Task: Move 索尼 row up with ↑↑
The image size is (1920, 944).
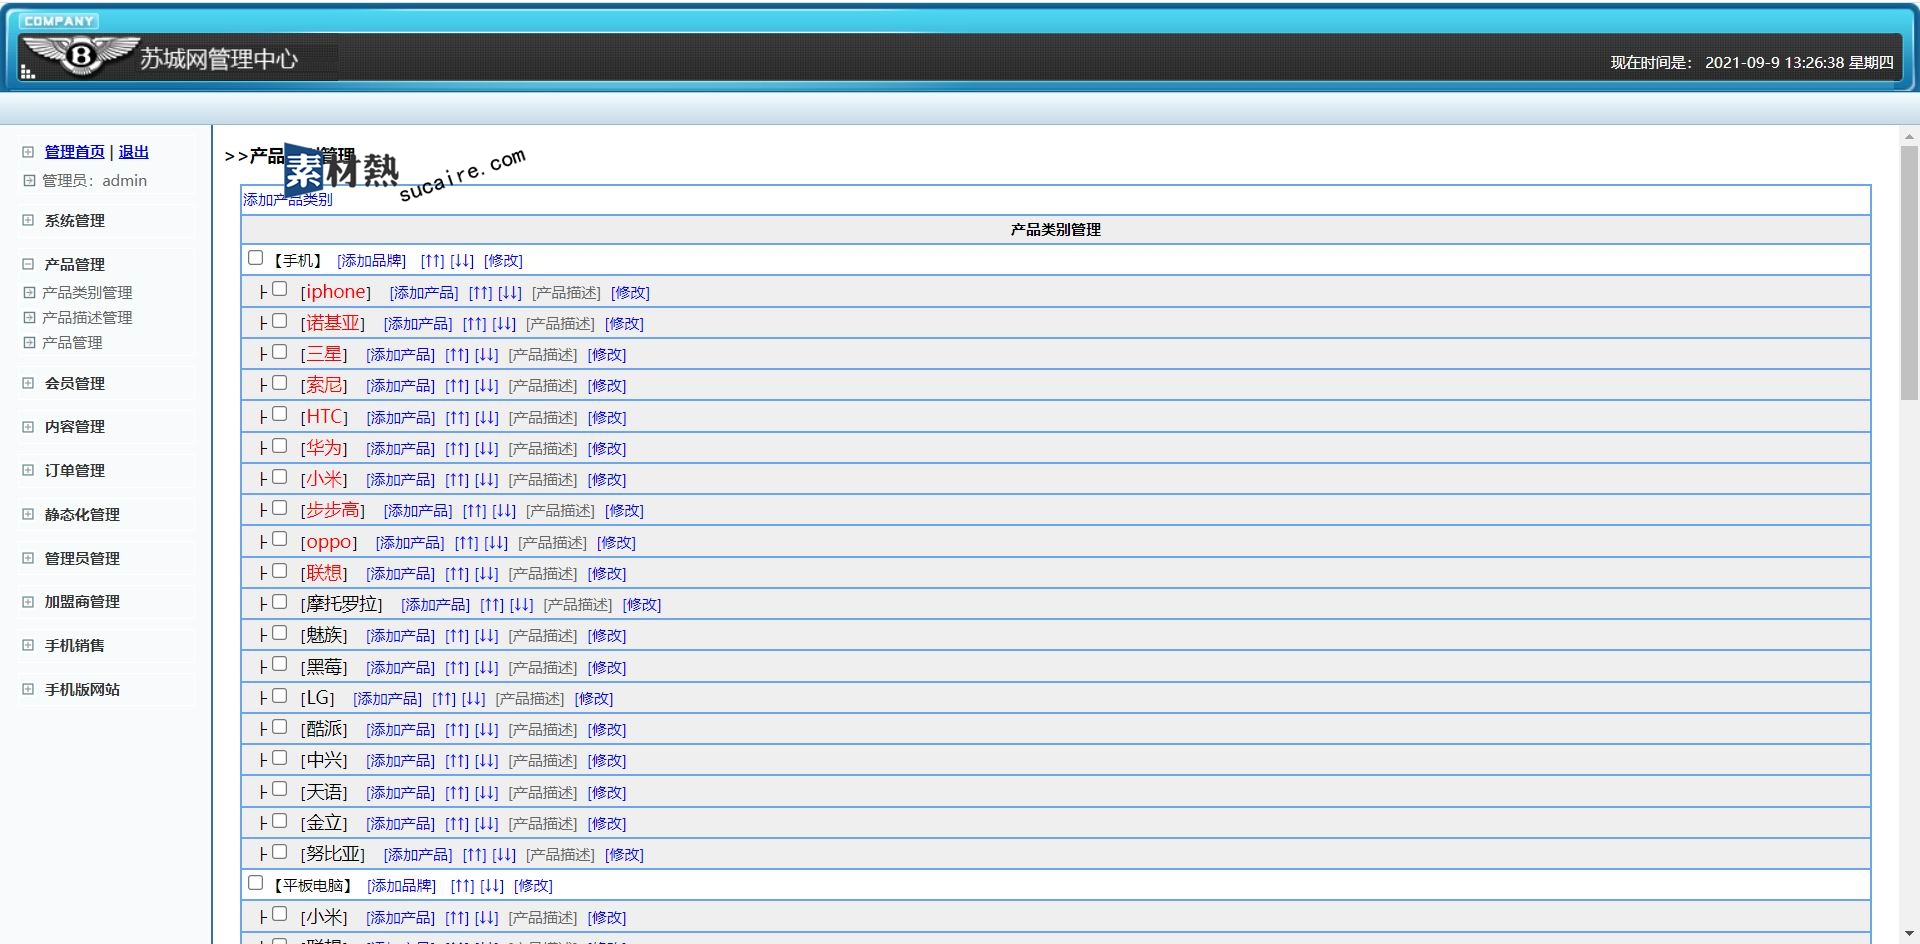Action: click(457, 386)
